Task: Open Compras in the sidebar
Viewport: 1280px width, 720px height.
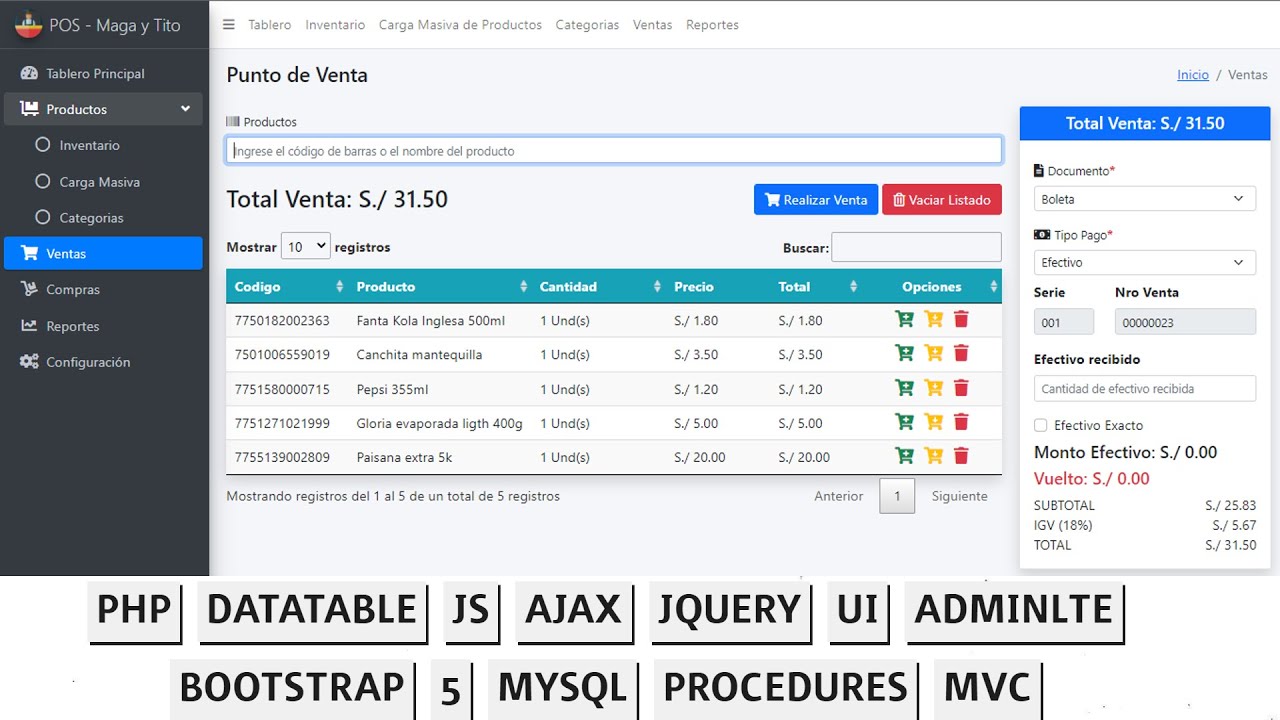Action: [104, 289]
